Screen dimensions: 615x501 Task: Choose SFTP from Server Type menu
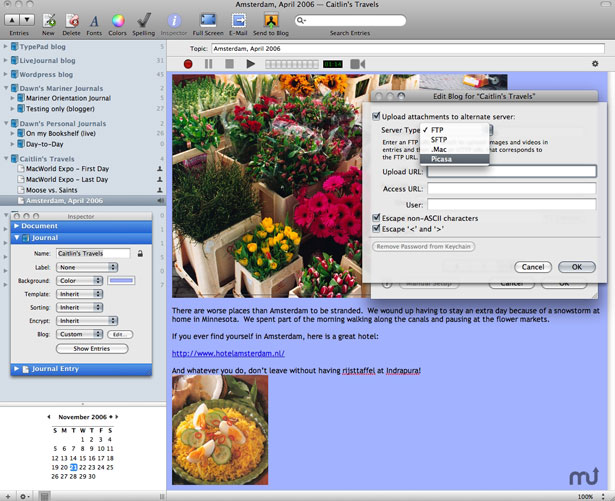click(455, 140)
